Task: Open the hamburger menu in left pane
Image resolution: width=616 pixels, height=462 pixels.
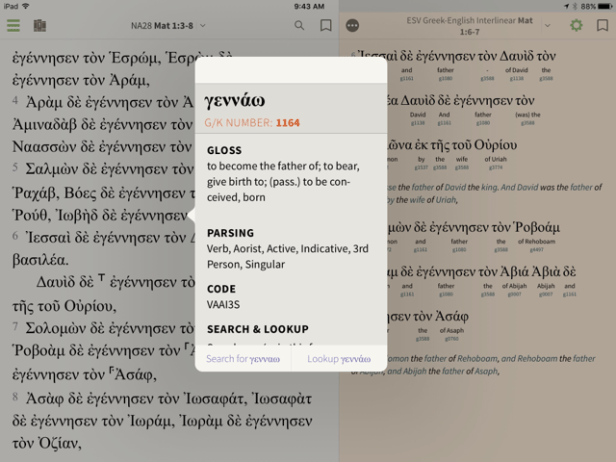Action: 13,25
